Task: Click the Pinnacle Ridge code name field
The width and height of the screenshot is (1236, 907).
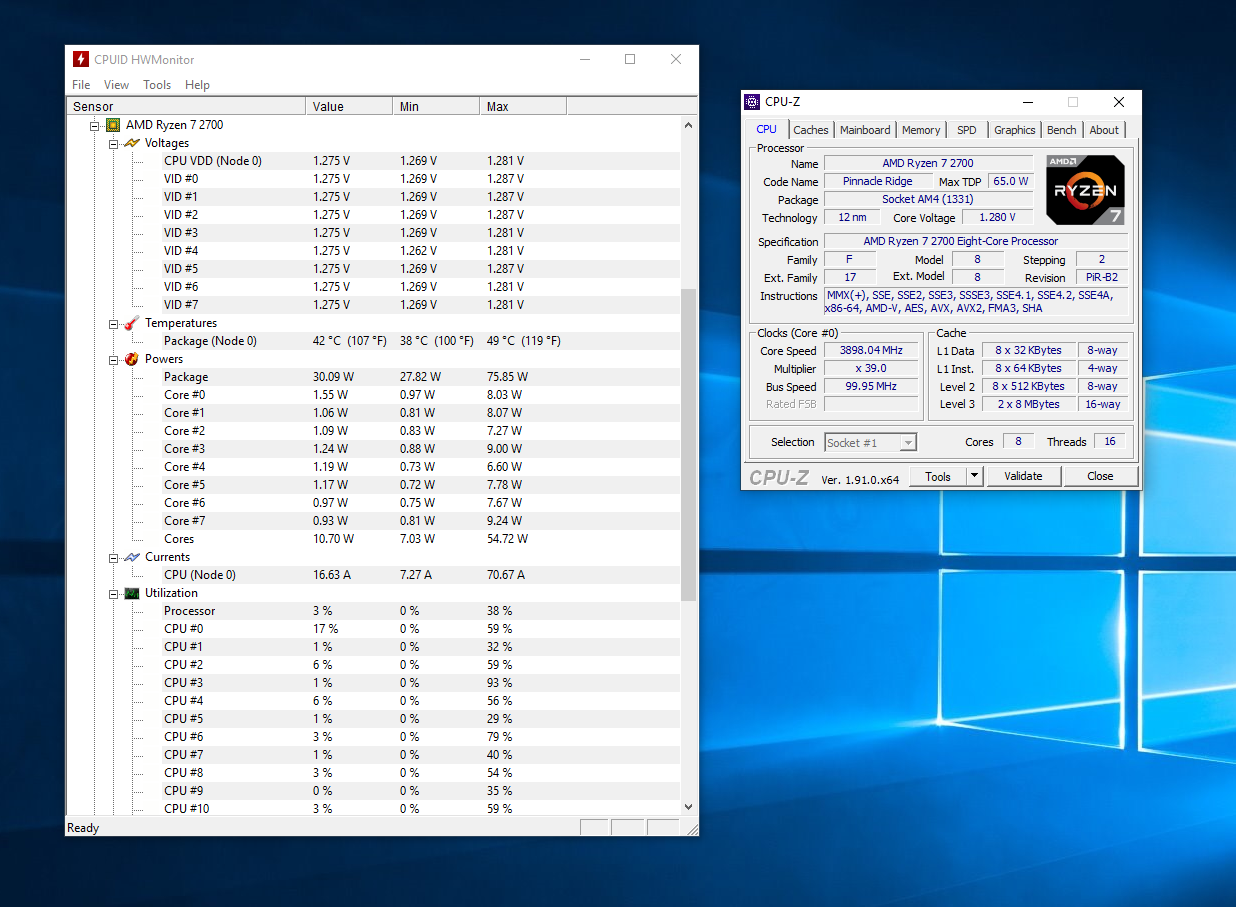Action: tap(876, 181)
